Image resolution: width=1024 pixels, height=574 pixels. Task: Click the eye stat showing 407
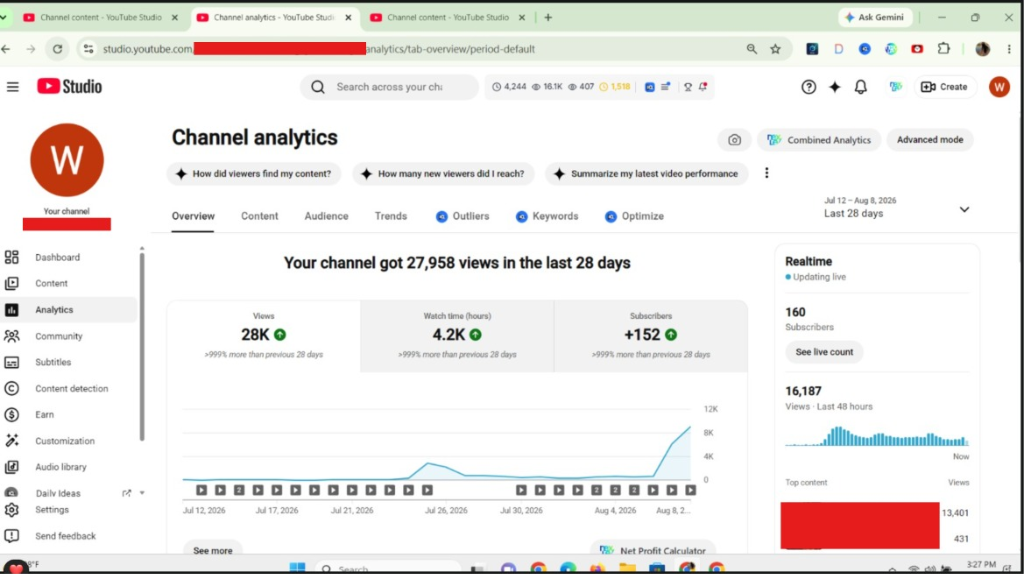[581, 87]
